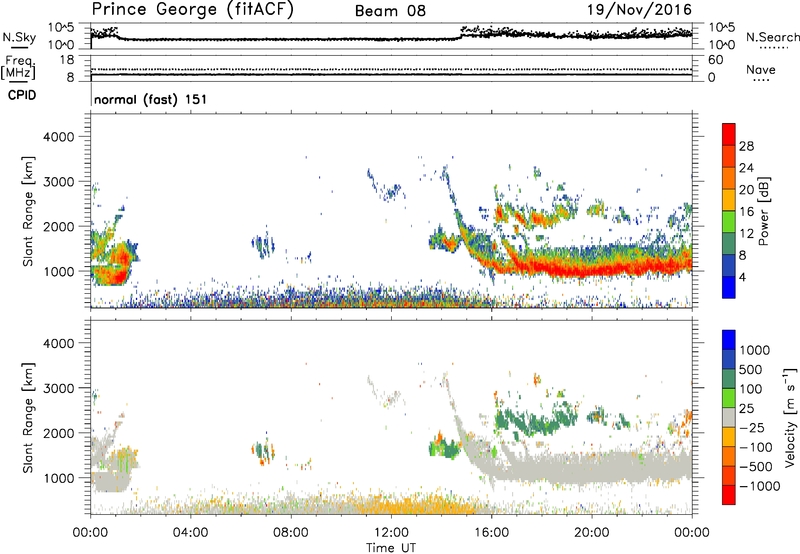The height and width of the screenshot is (554, 800).
Task: Pick the bright blue power segment below 4 dB
Action: (x=729, y=287)
